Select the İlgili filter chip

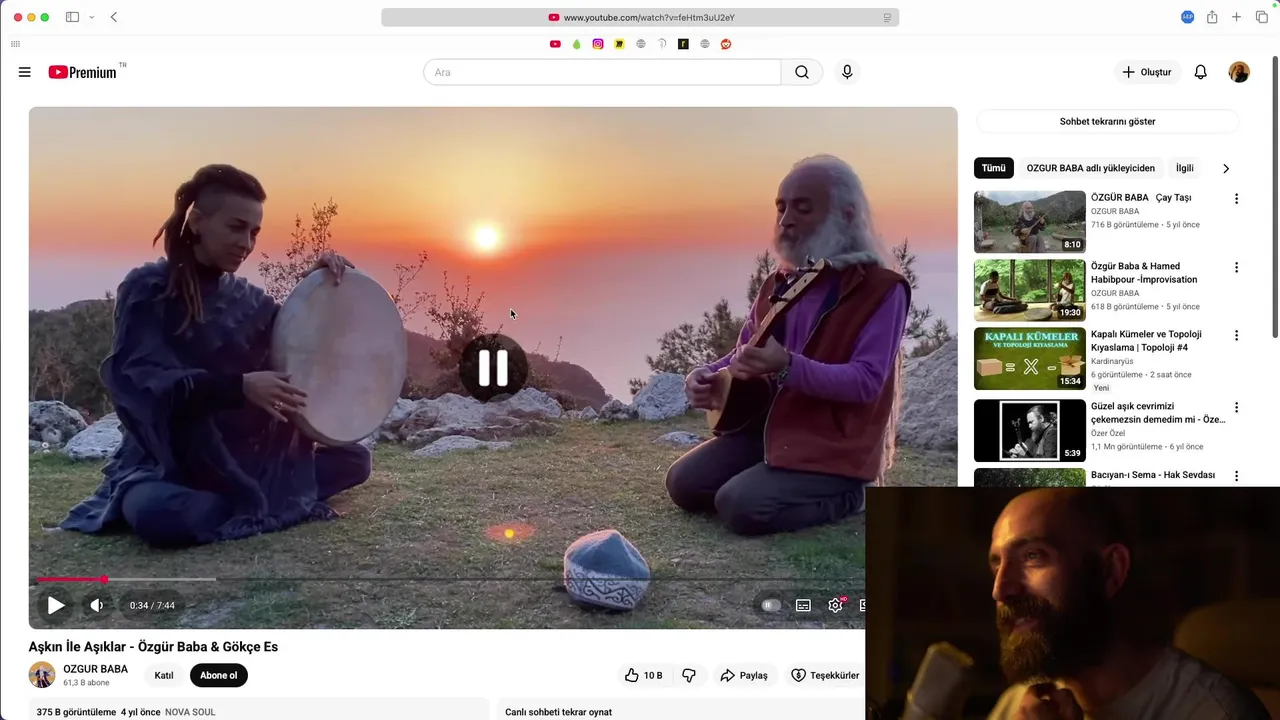pyautogui.click(x=1185, y=168)
